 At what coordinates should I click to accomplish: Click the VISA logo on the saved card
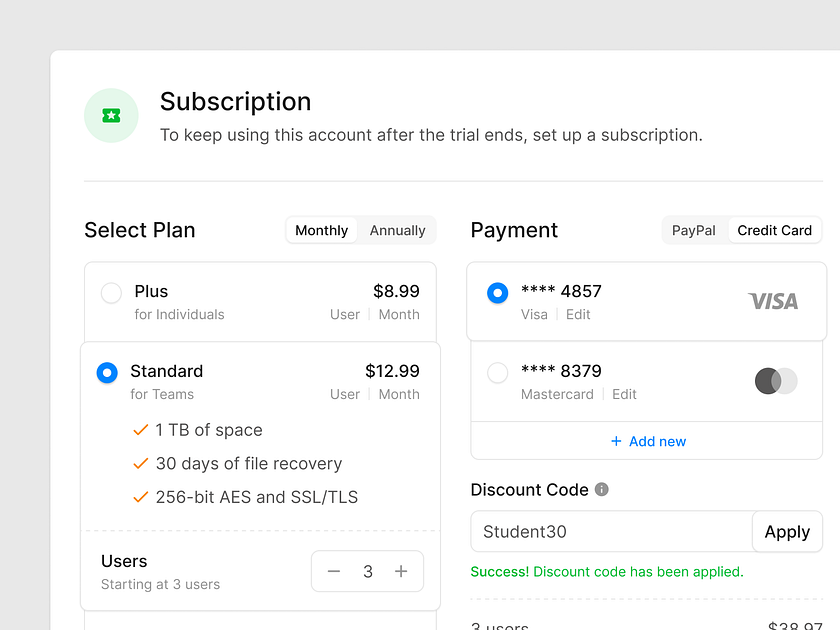click(773, 301)
